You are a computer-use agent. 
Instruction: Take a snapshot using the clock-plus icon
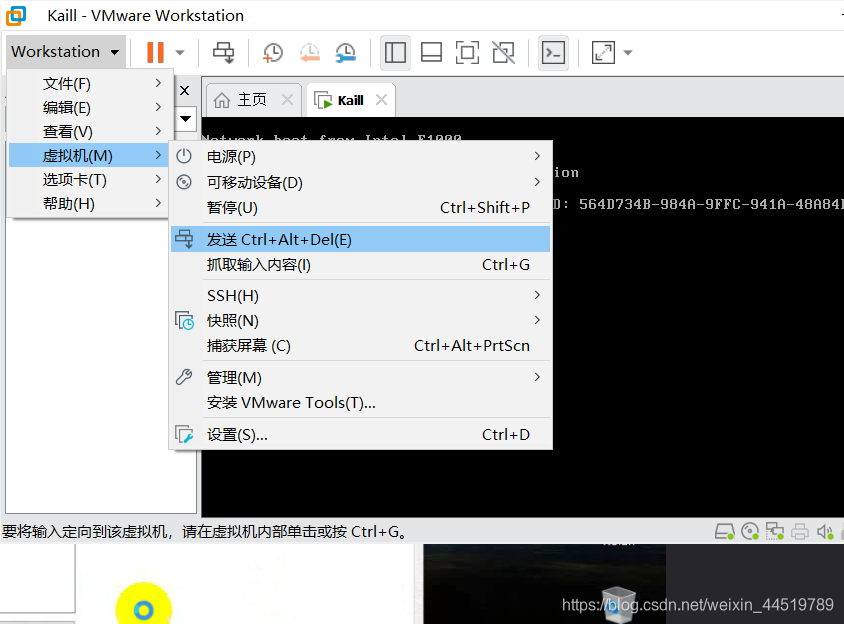(272, 53)
